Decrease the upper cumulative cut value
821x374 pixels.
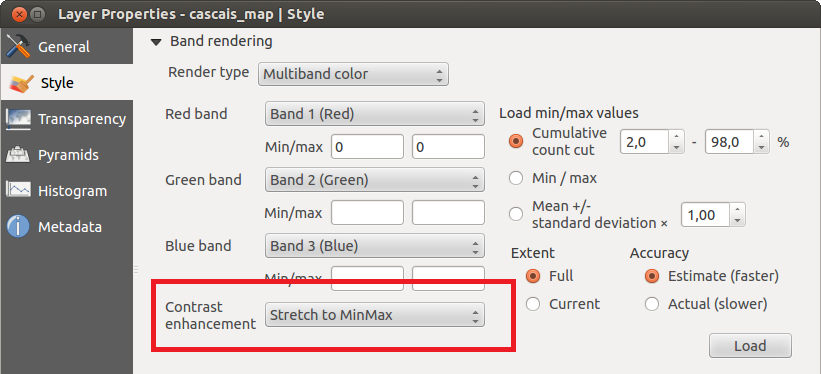point(762,147)
